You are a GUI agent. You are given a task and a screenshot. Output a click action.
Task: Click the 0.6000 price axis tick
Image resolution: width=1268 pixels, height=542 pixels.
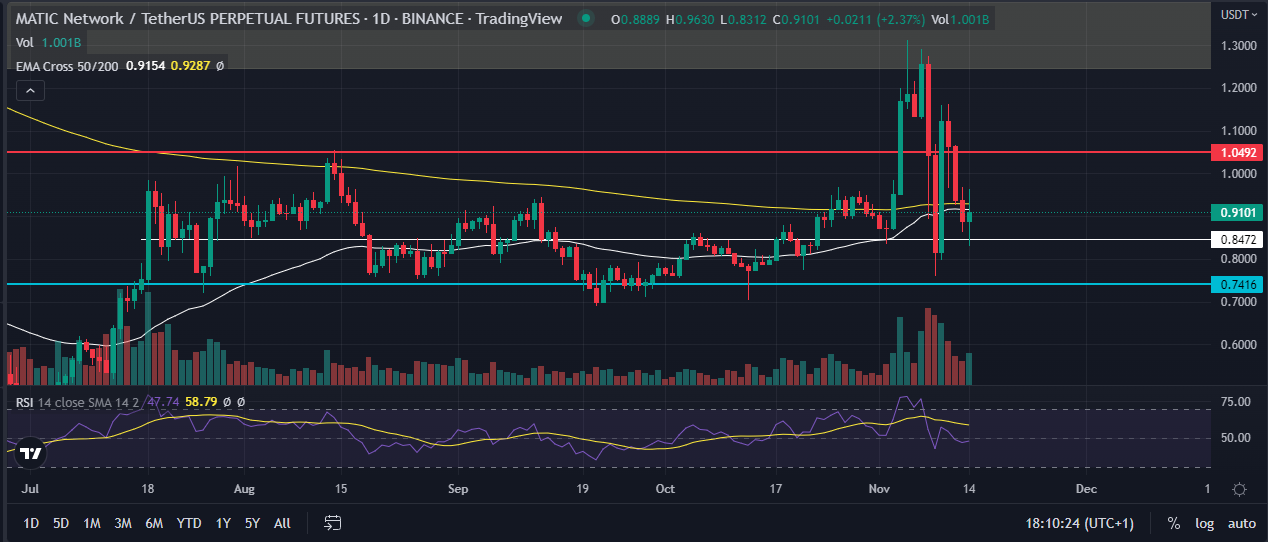1238,345
